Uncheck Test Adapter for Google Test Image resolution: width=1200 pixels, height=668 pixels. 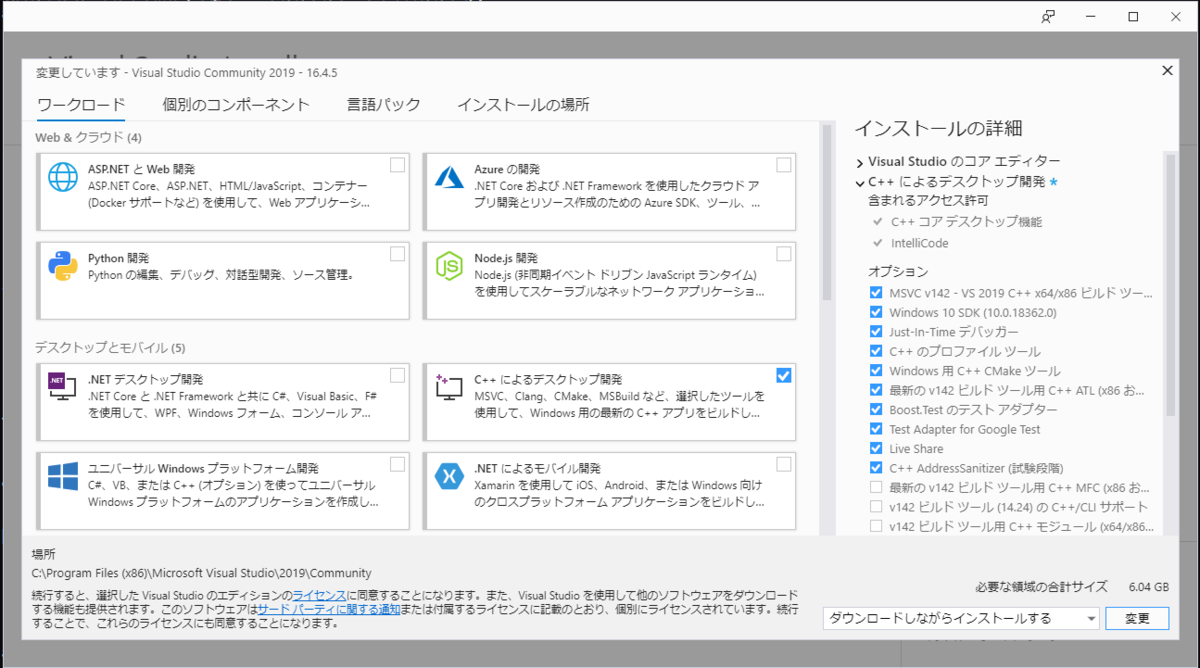pos(876,429)
